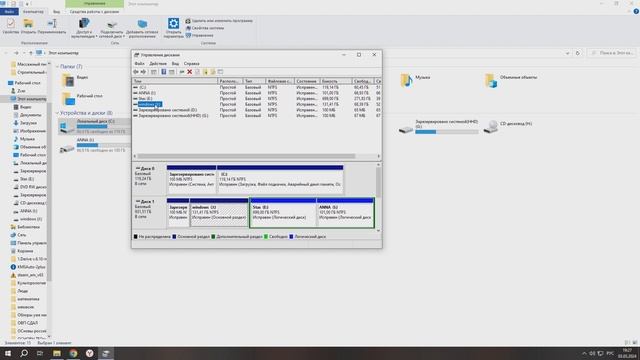Click Свойства icon in Explorer ribbon
Viewport: 640px width, 360px height.
click(x=11, y=27)
